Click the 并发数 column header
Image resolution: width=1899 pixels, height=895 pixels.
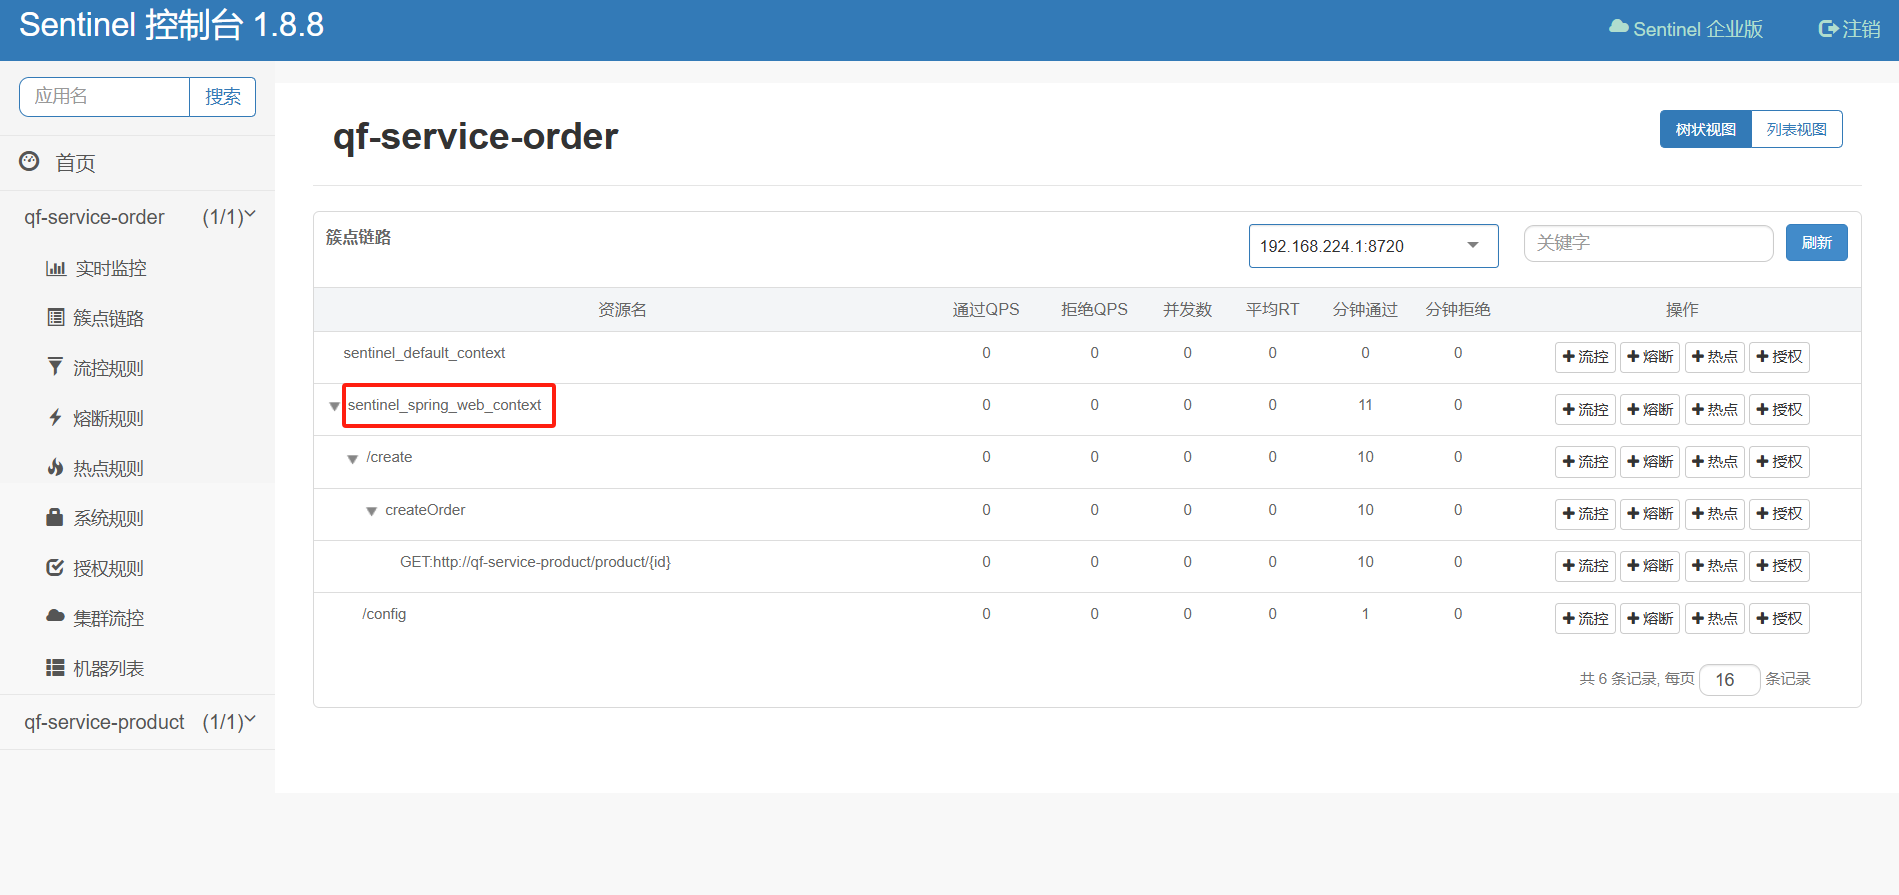click(x=1187, y=310)
